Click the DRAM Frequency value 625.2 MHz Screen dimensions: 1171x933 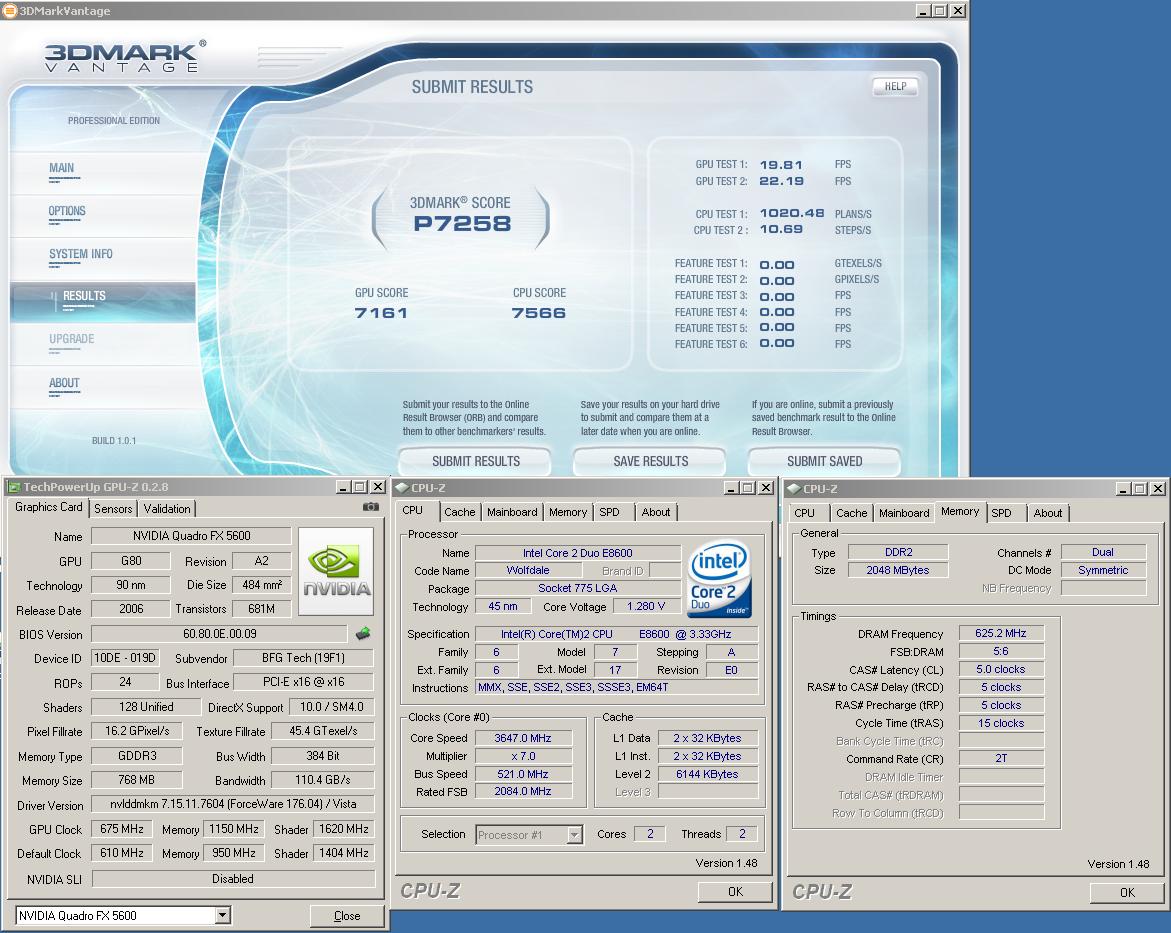1001,633
